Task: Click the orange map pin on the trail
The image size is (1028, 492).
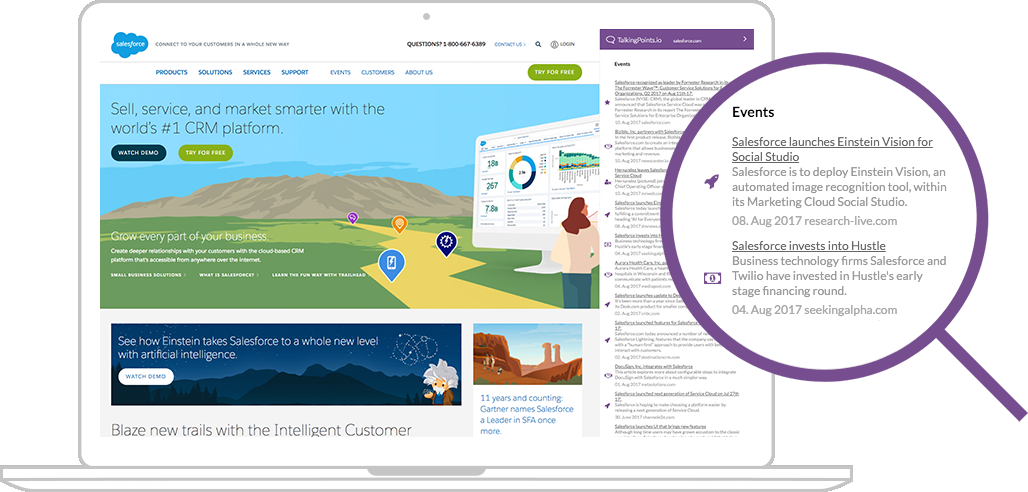Action: pyautogui.click(x=399, y=225)
